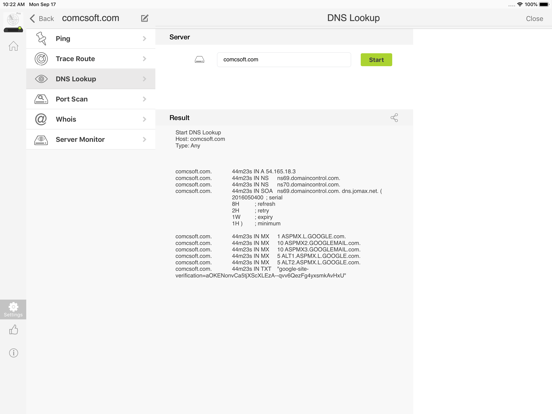The height and width of the screenshot is (414, 552).
Task: Tap the 'Type: Any' result line
Action: [x=188, y=146]
